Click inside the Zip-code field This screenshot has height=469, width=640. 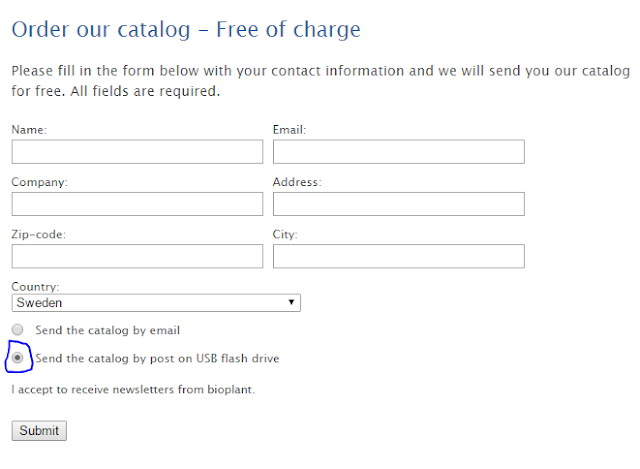click(x=137, y=256)
